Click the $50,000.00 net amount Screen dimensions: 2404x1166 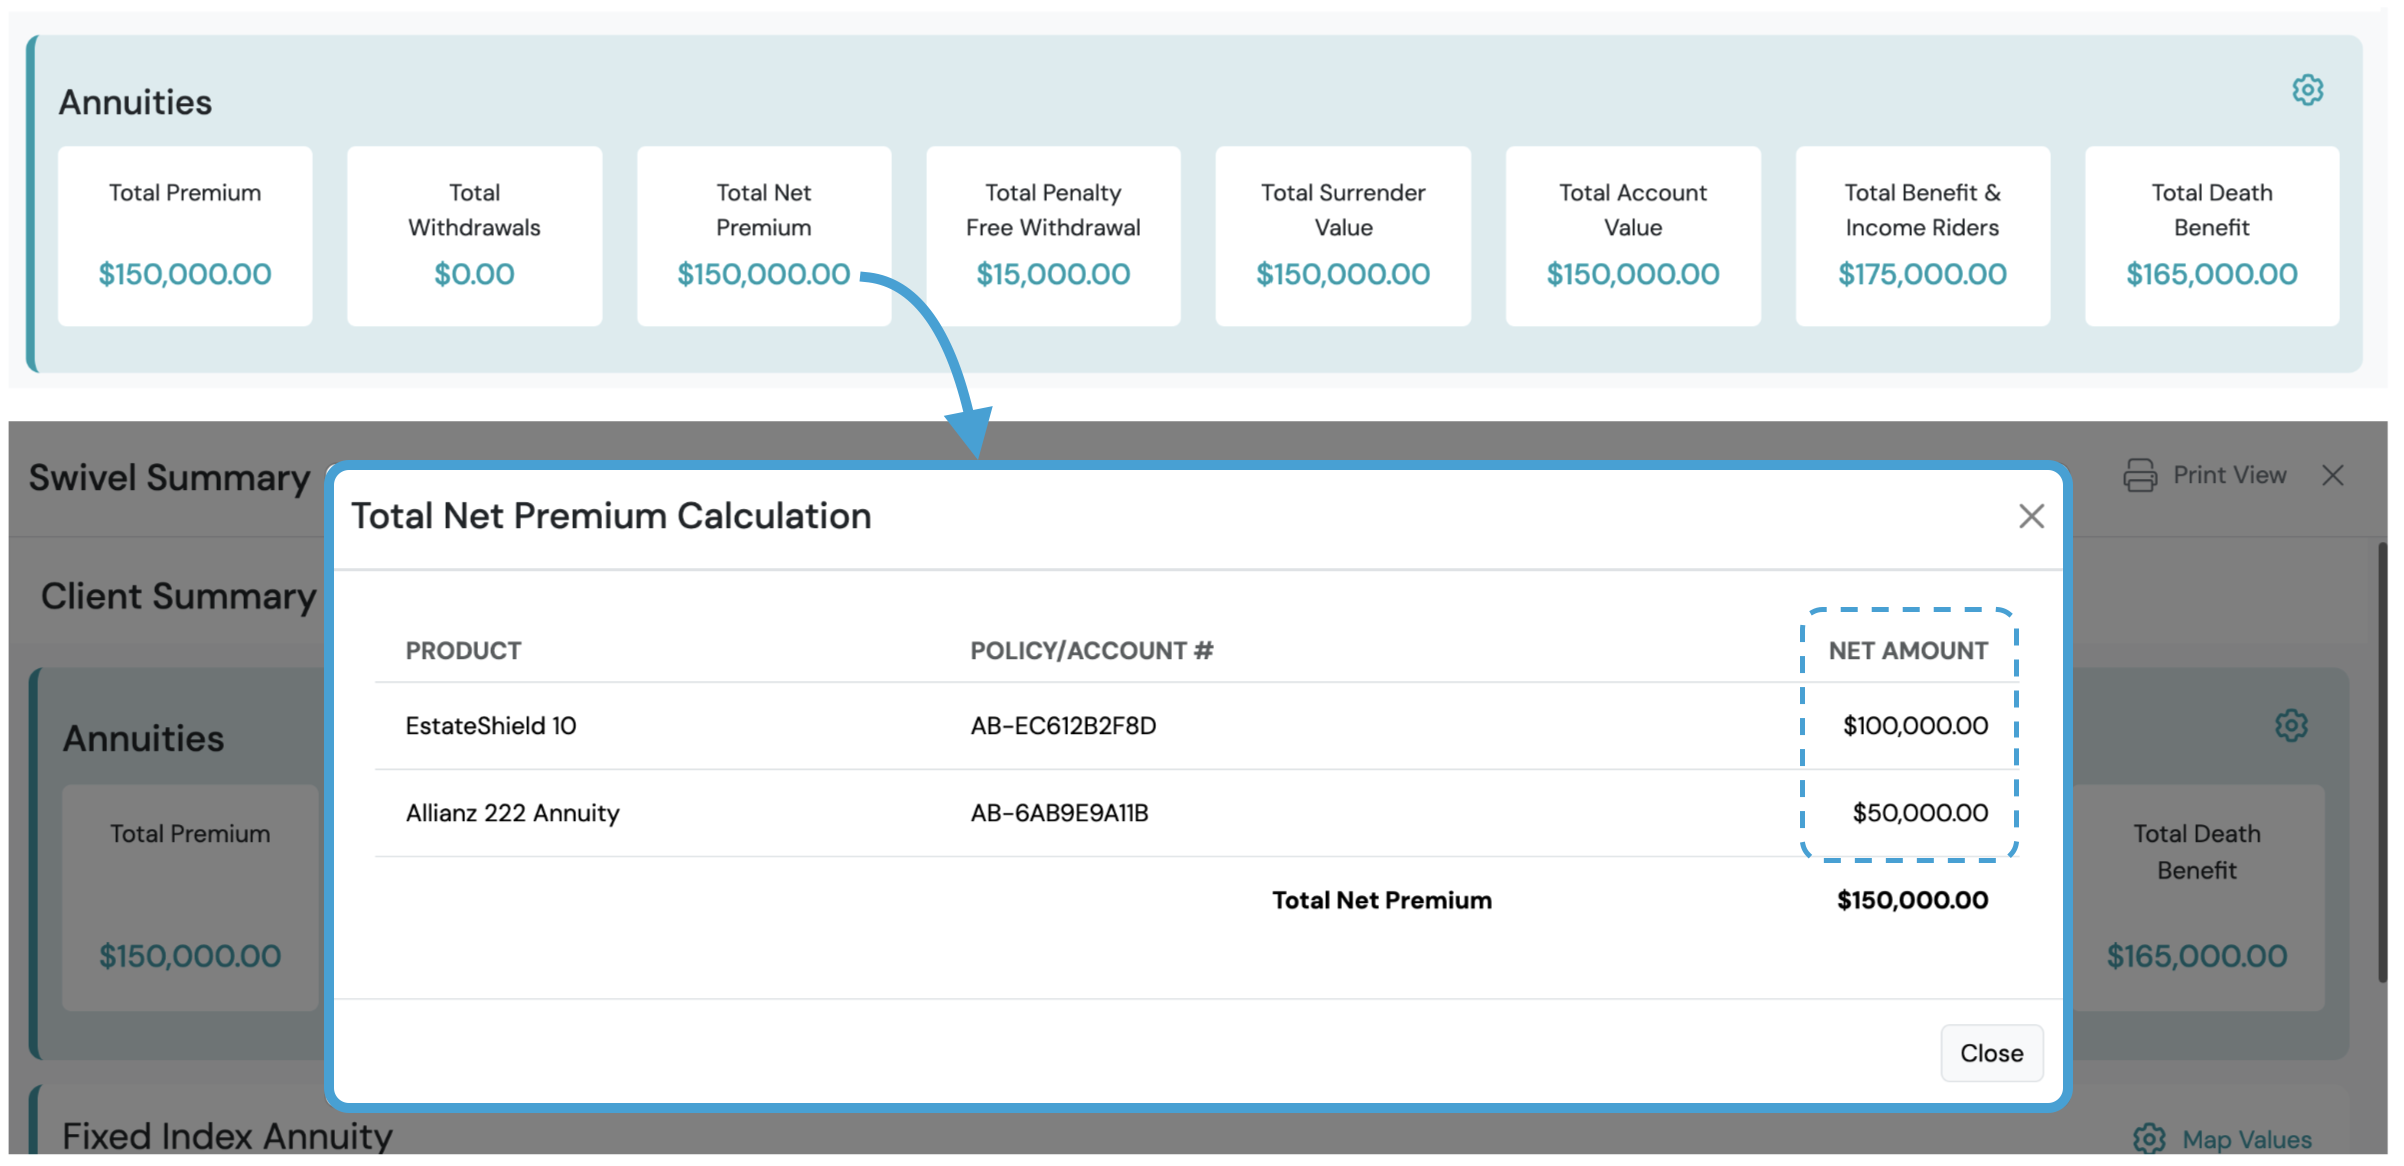pos(1920,813)
